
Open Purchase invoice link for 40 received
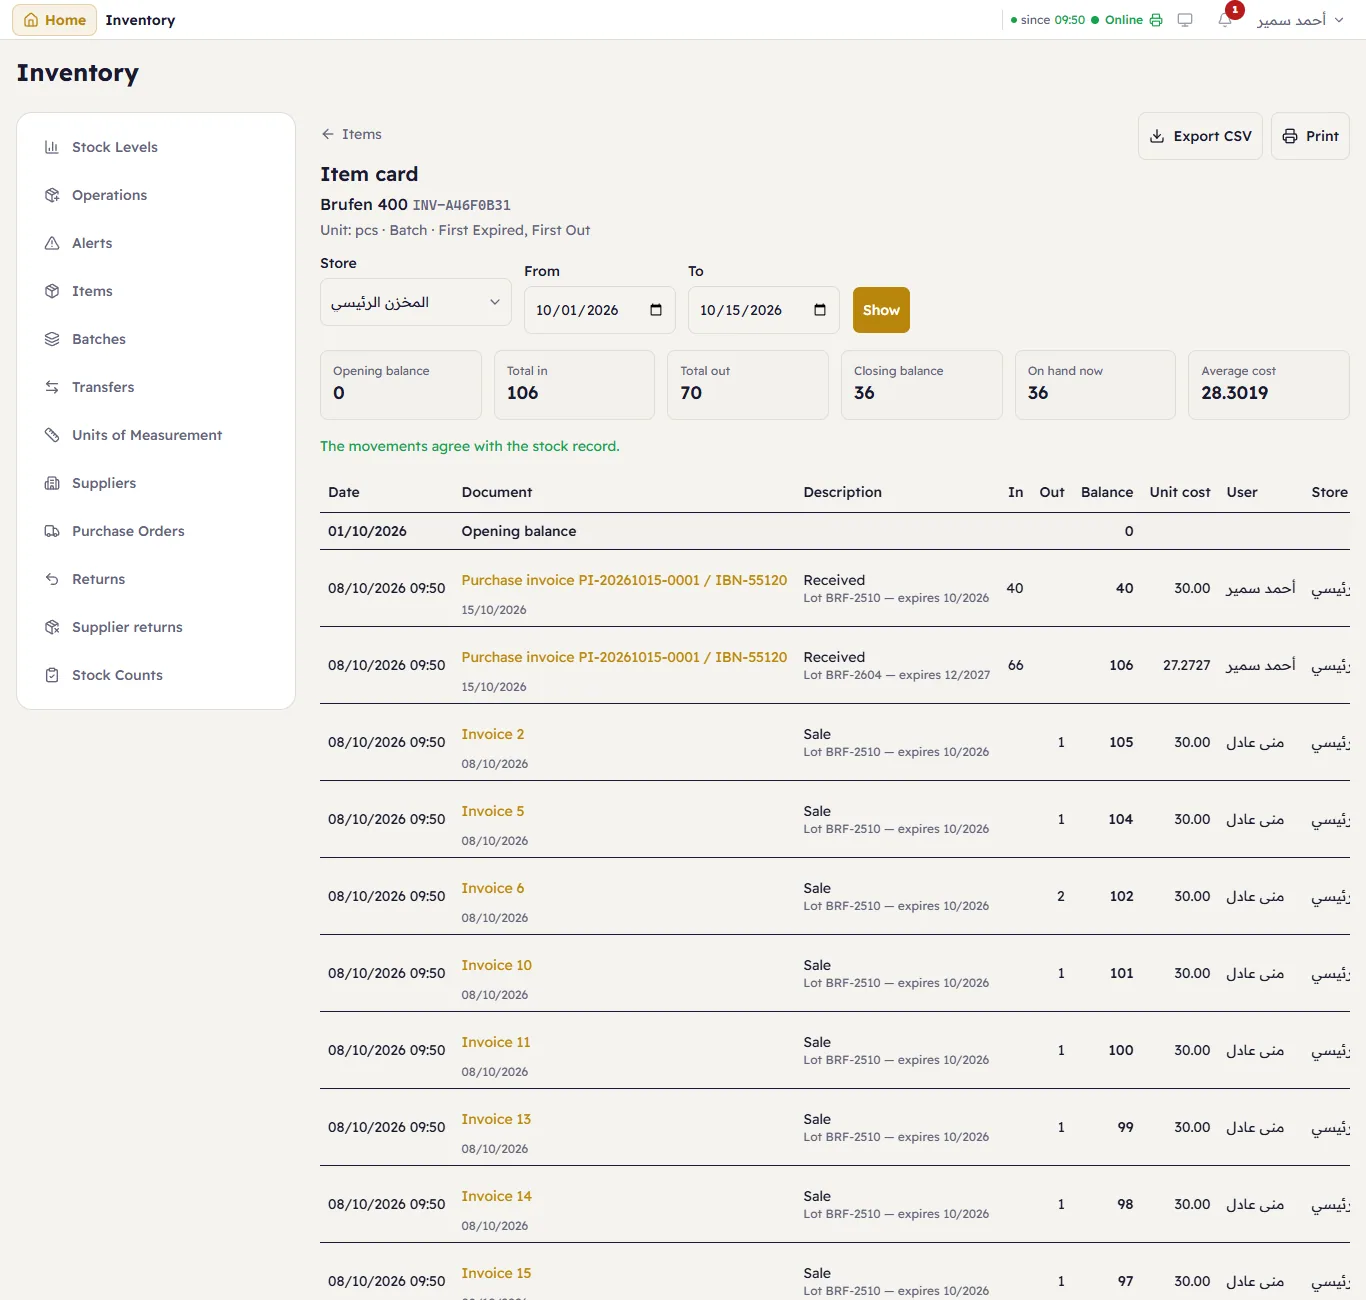[624, 580]
